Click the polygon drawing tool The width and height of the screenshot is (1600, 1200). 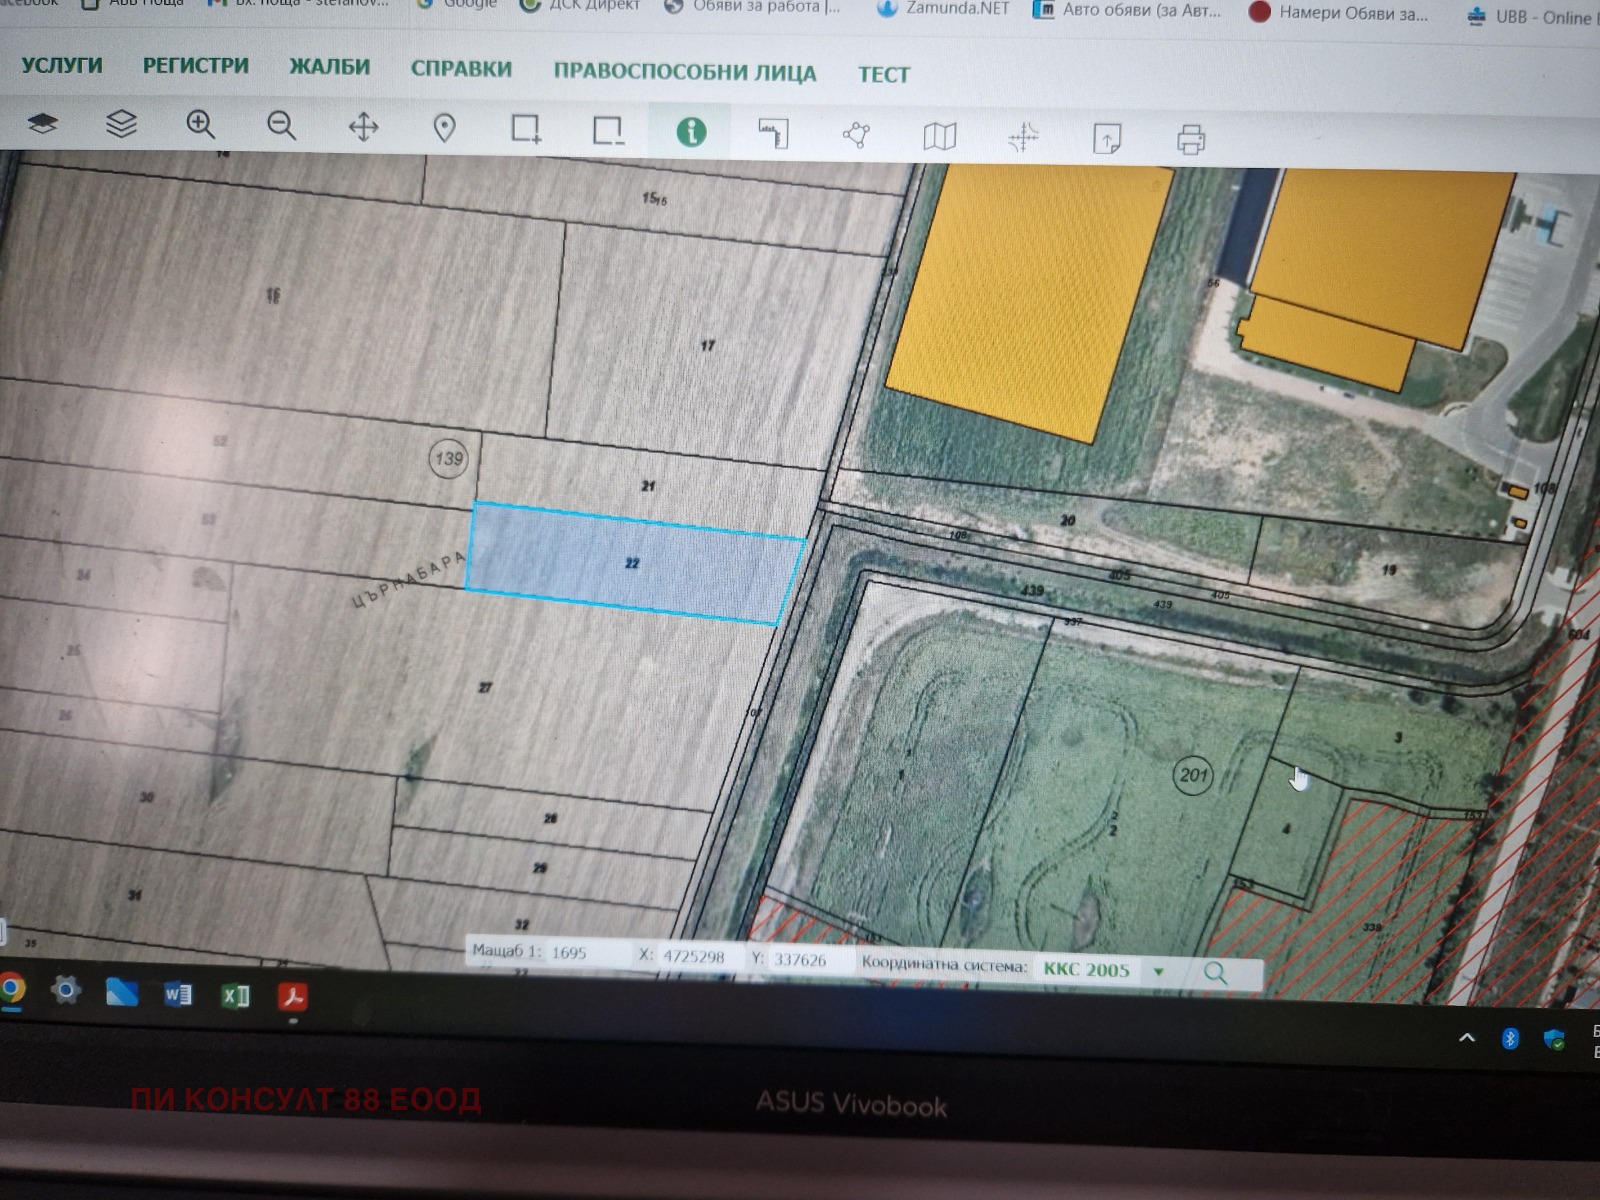click(x=856, y=135)
